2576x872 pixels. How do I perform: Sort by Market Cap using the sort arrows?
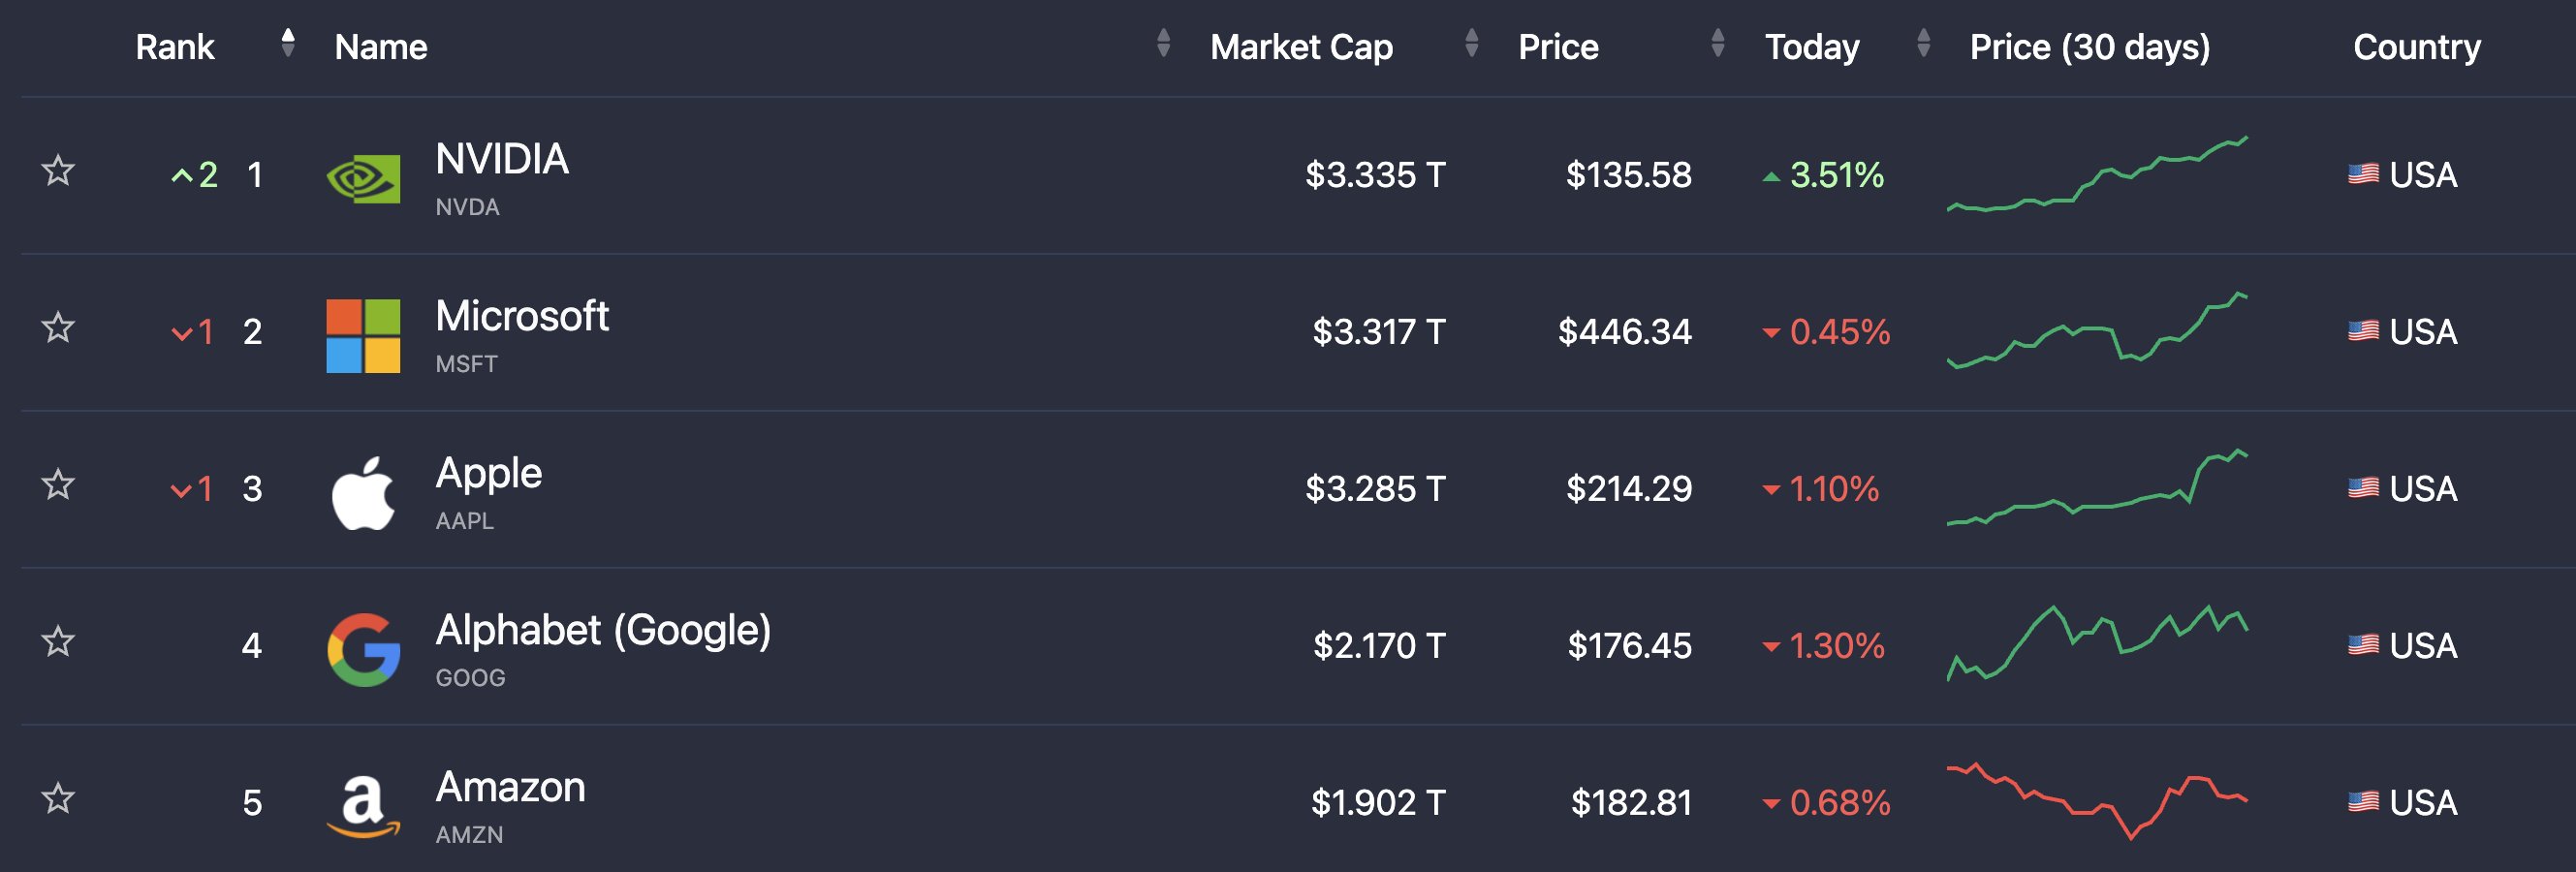click(1471, 43)
